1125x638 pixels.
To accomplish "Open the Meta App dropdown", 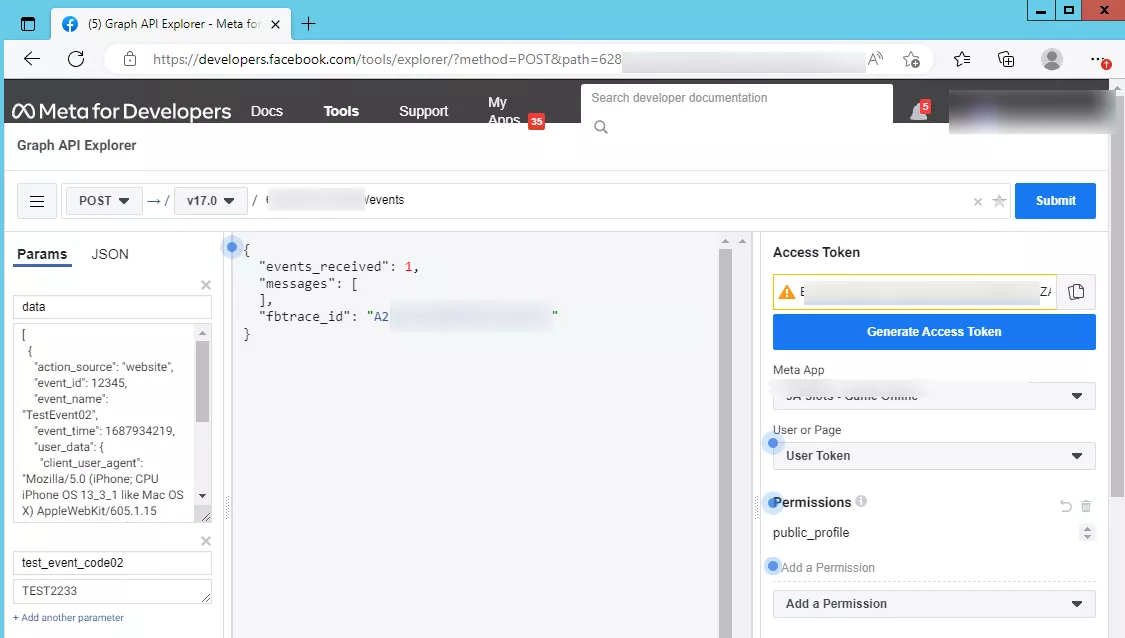I will click(934, 395).
